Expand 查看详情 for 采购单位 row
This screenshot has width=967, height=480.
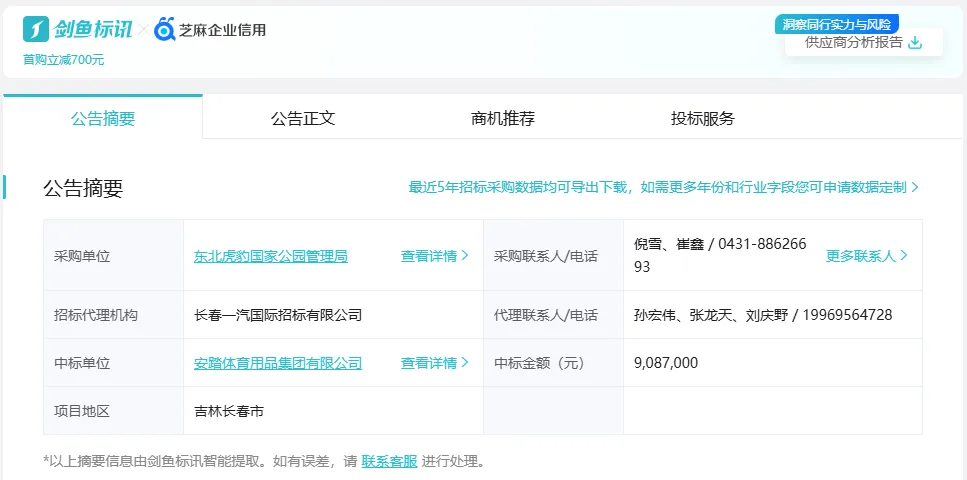(434, 256)
